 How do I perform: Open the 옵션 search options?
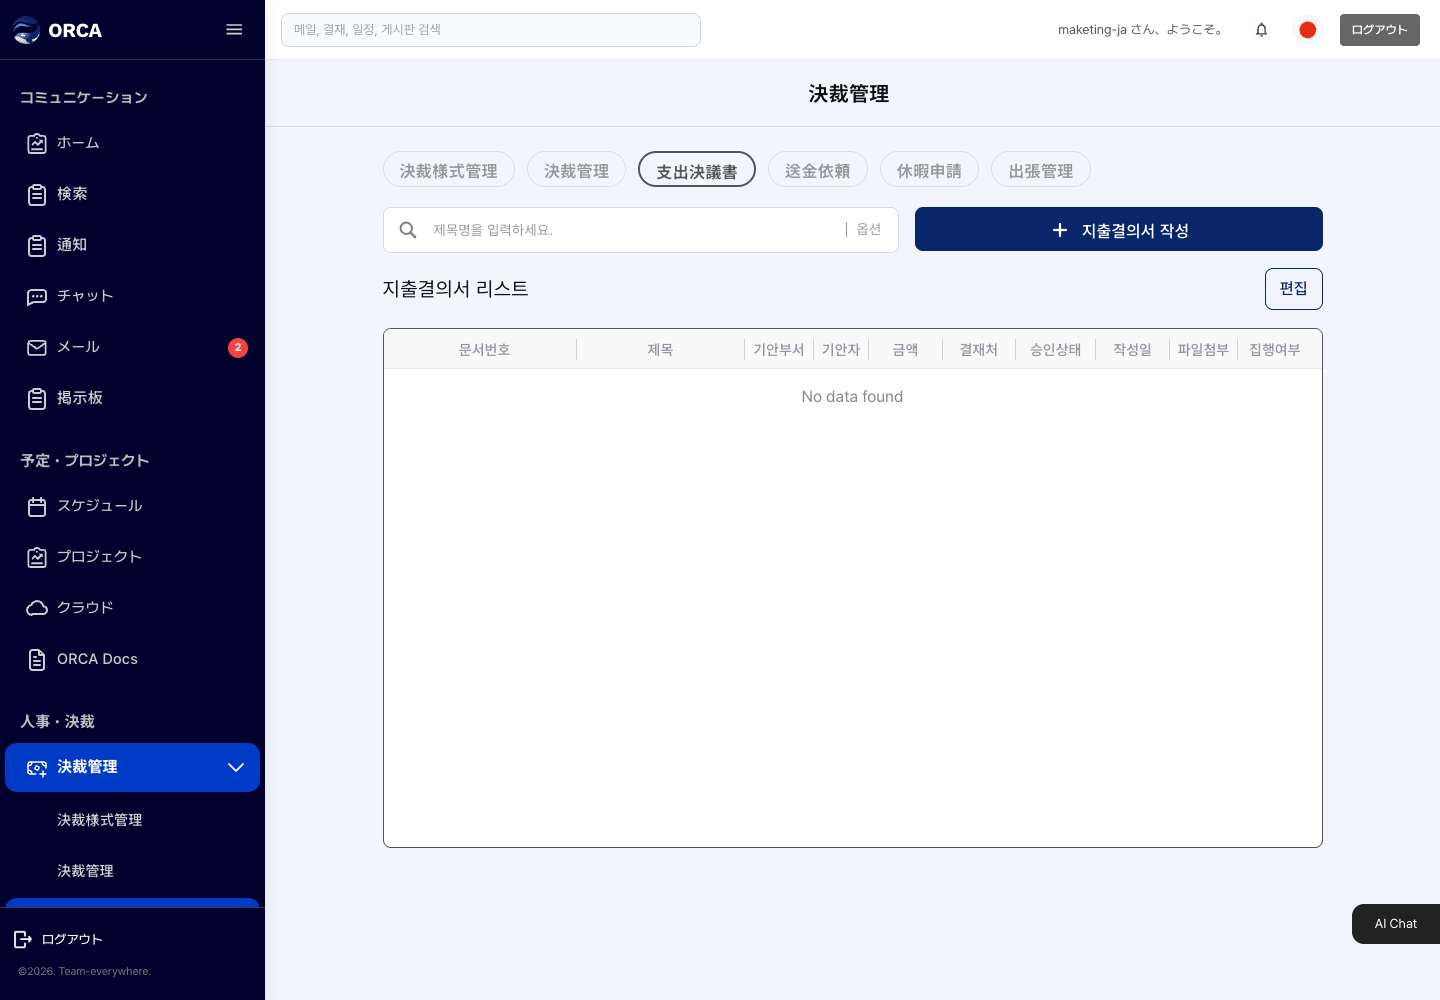click(869, 230)
